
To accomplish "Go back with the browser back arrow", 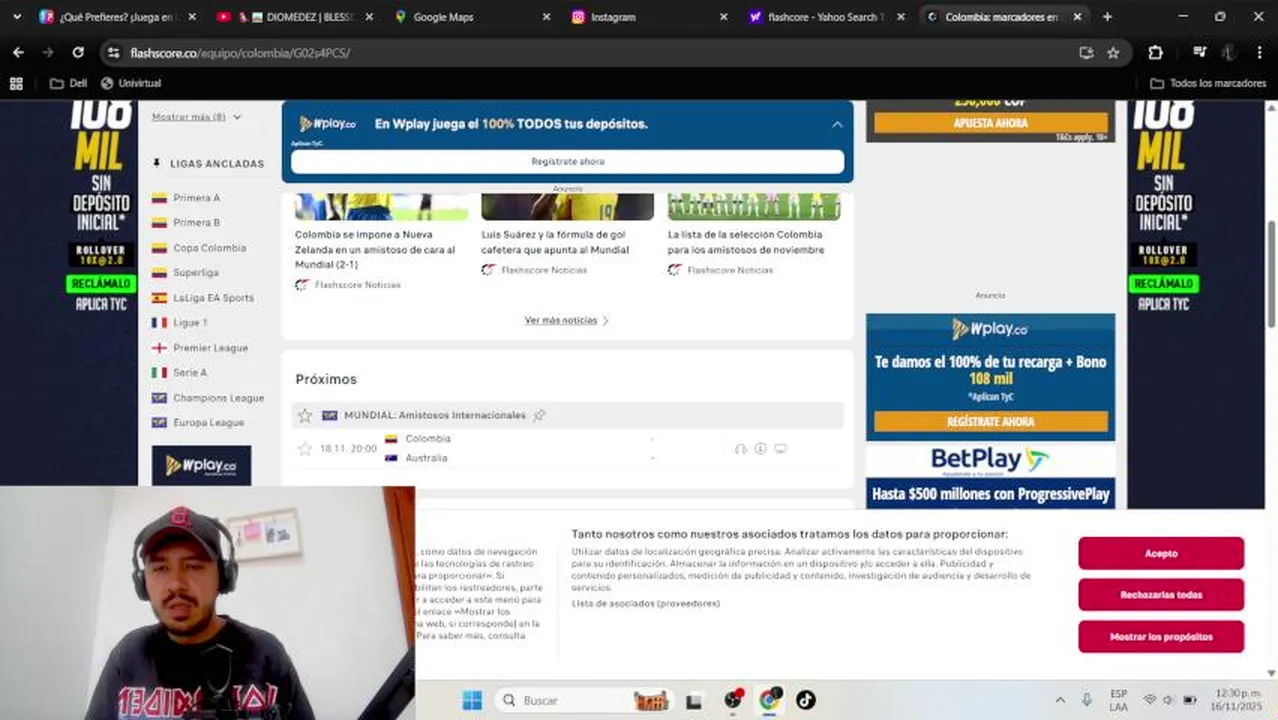I will click(18, 52).
